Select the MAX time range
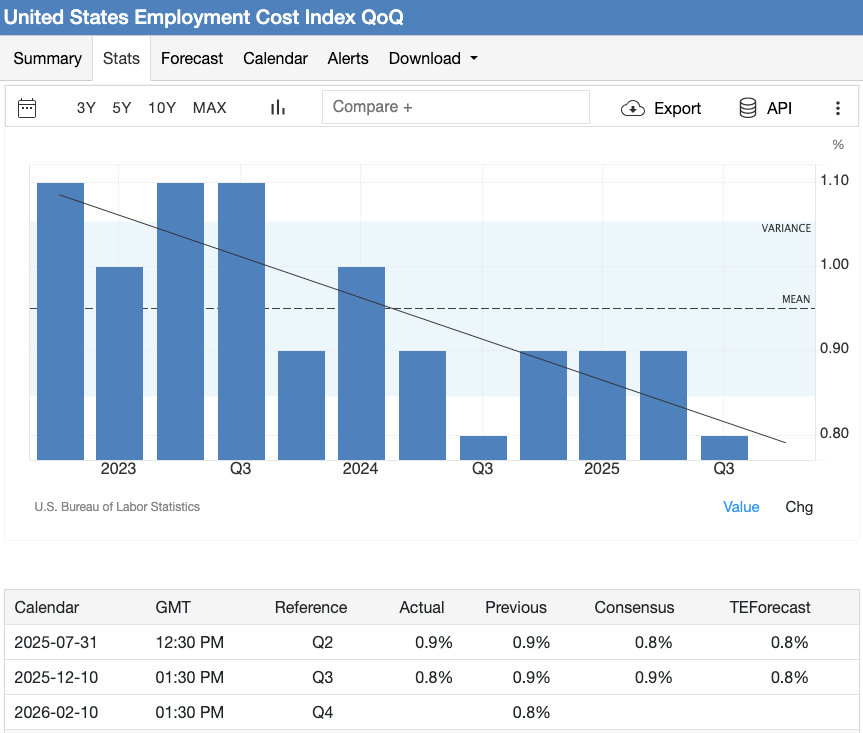 (210, 108)
